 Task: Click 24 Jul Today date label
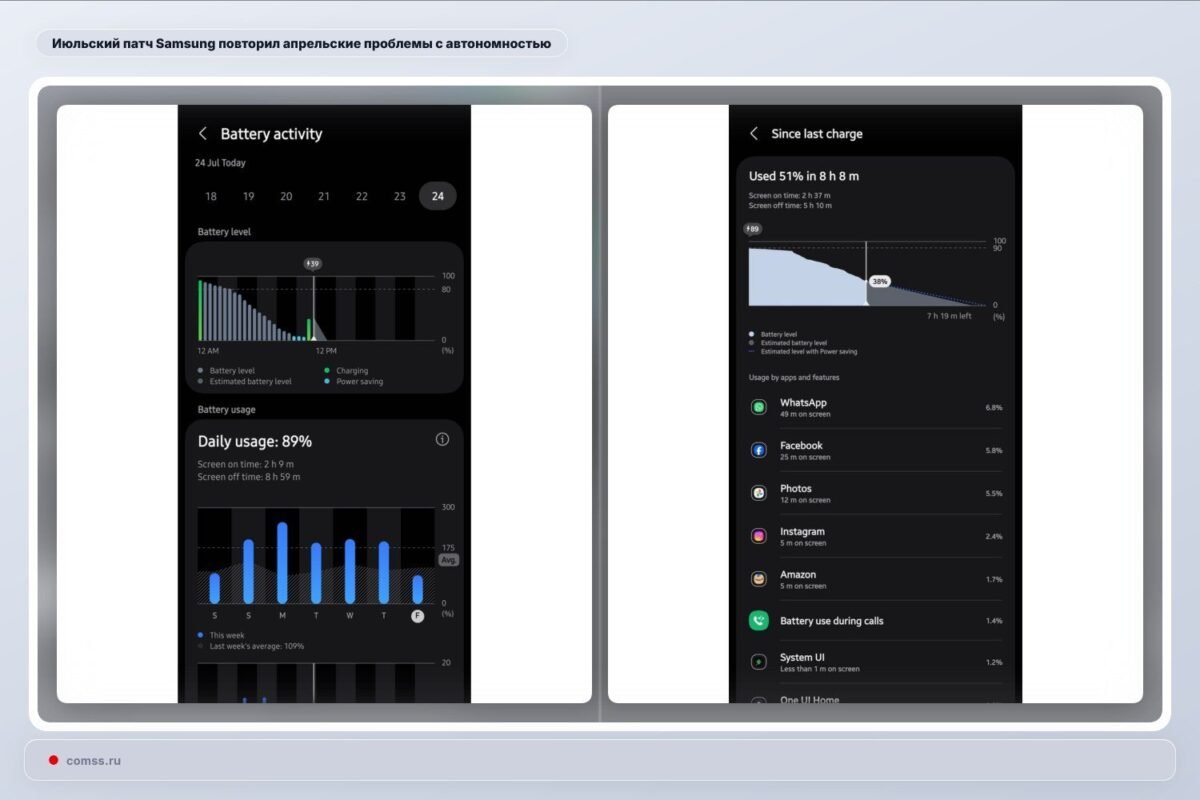point(220,163)
